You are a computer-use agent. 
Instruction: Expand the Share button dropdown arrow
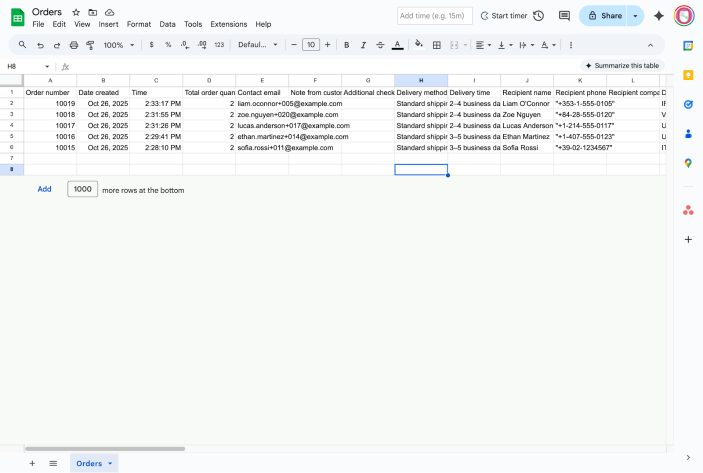[635, 16]
